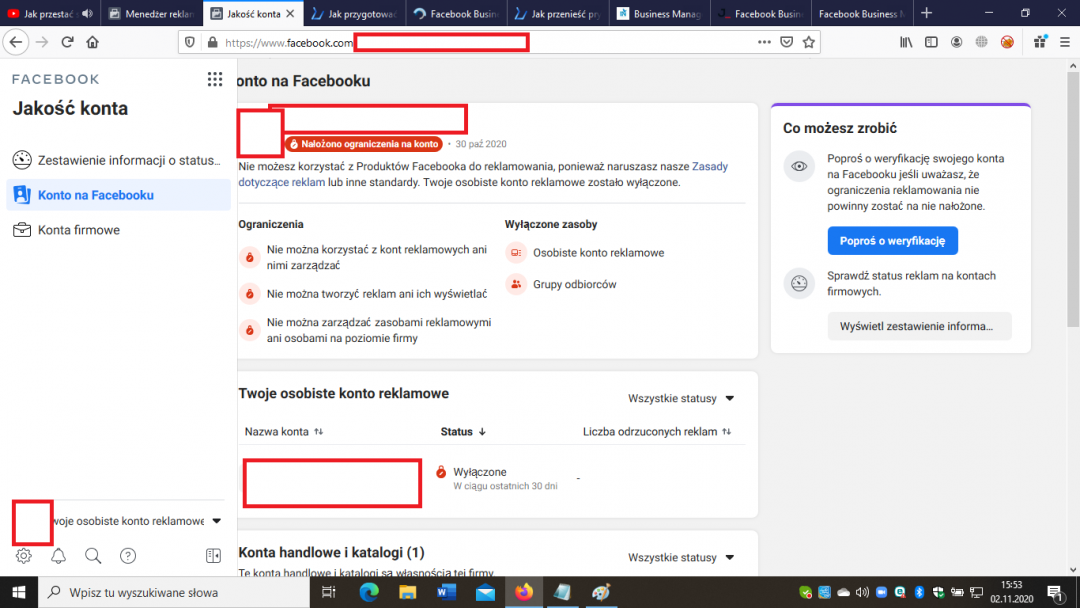
Task: Collapse the left sidebar panel icon
Action: [x=213, y=556]
